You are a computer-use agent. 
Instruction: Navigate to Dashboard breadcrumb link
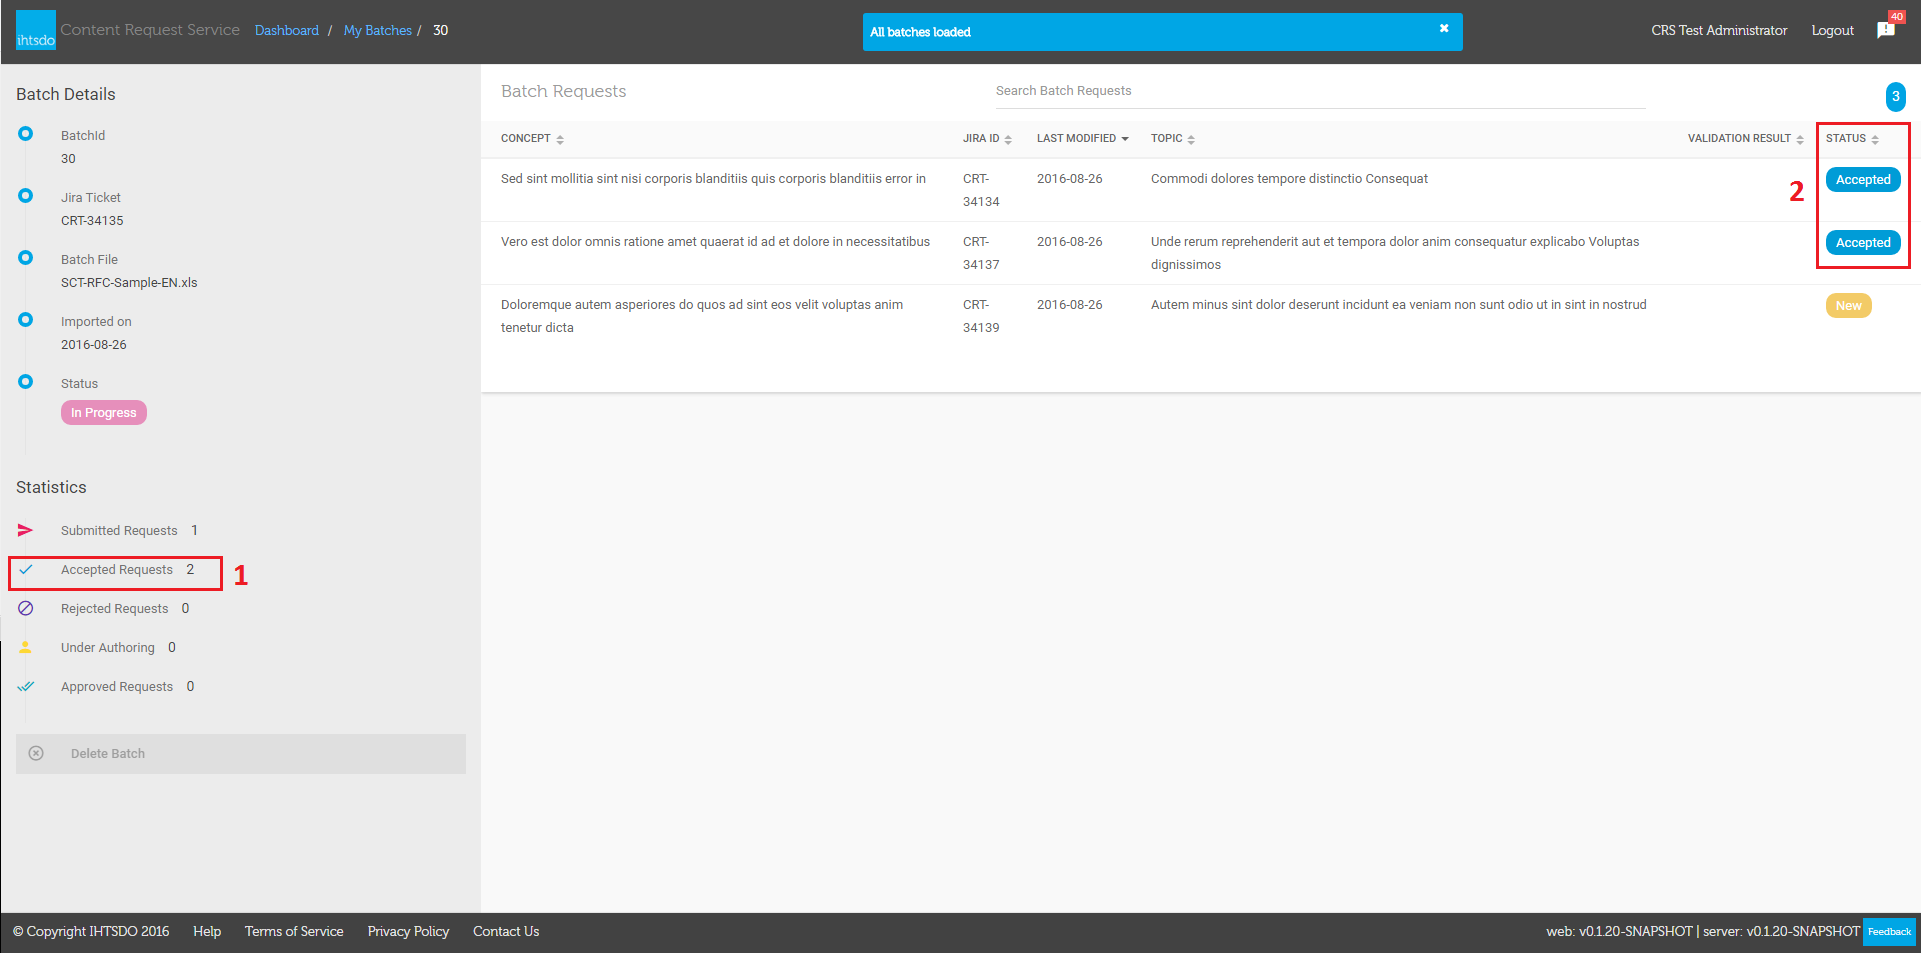tap(286, 31)
